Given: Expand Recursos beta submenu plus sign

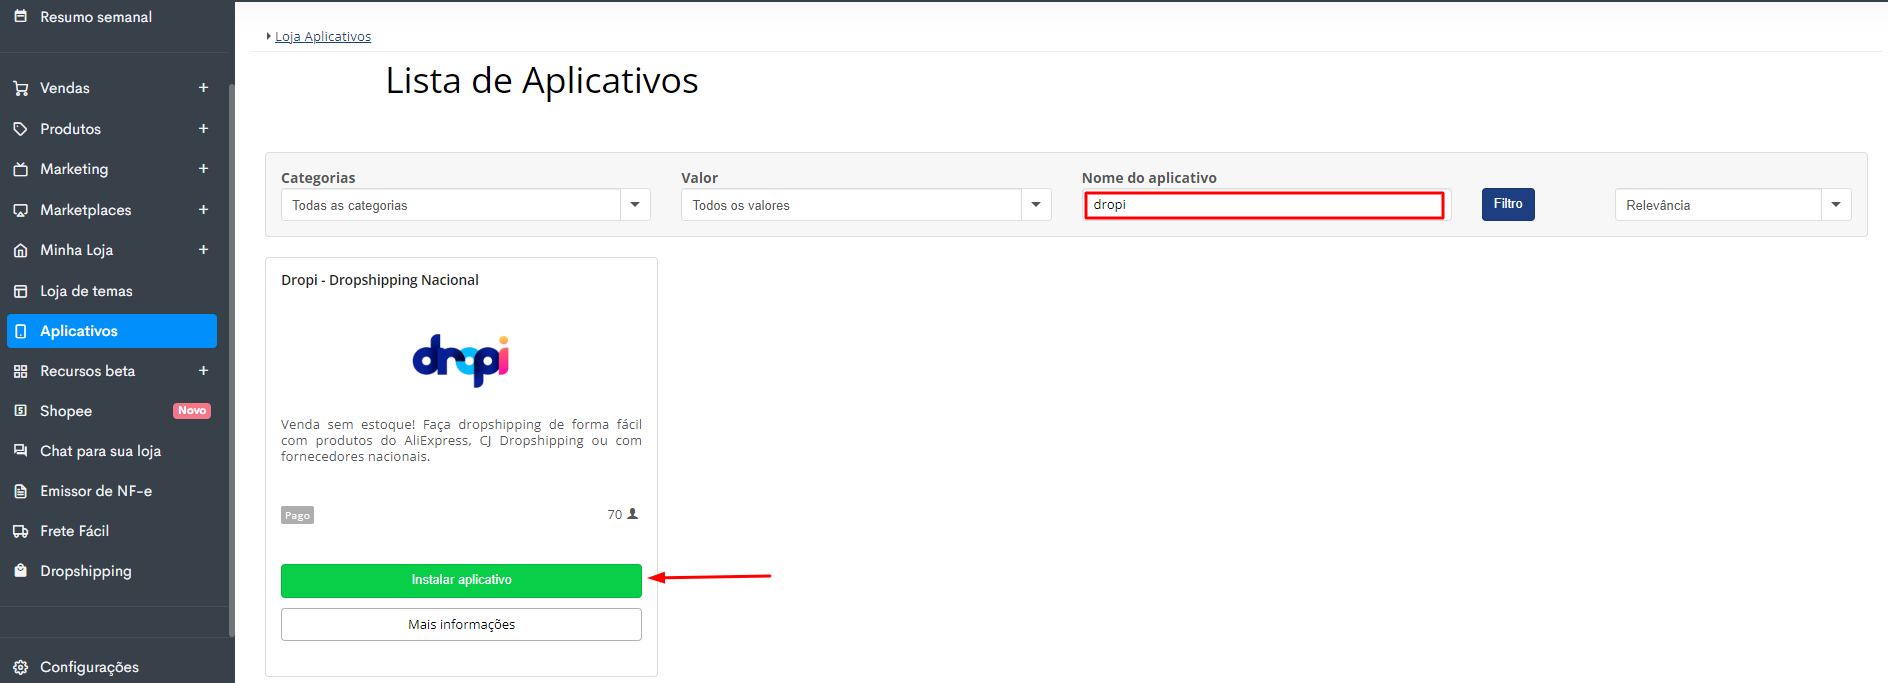Looking at the screenshot, I should click(203, 371).
